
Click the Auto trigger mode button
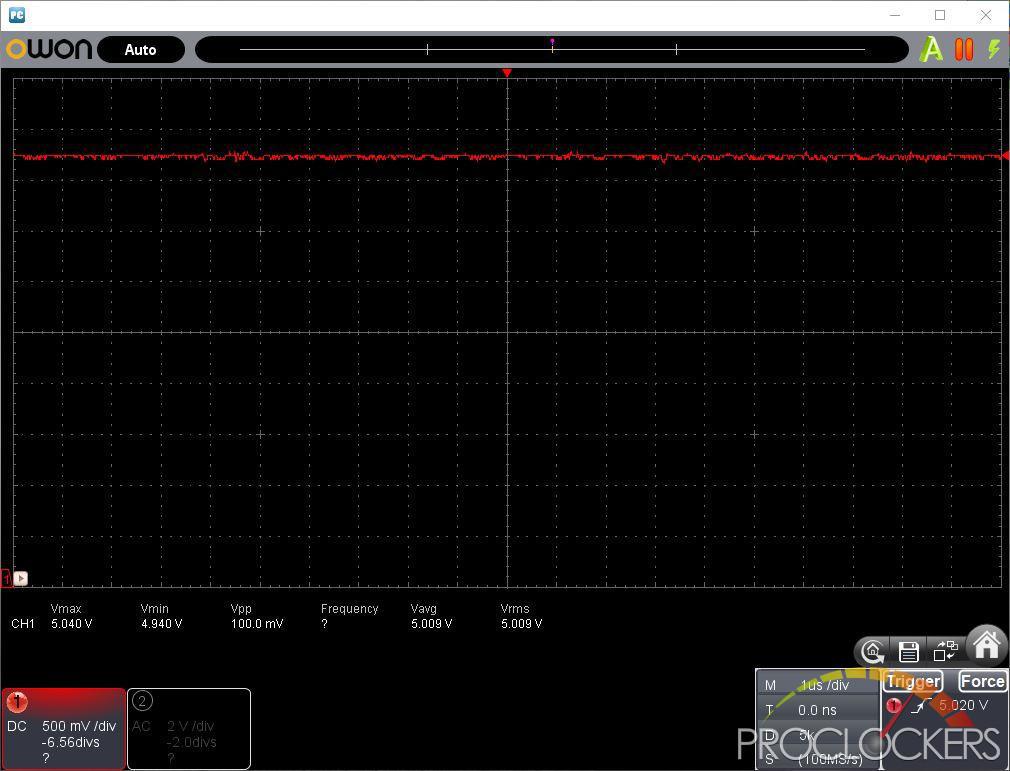coord(140,50)
